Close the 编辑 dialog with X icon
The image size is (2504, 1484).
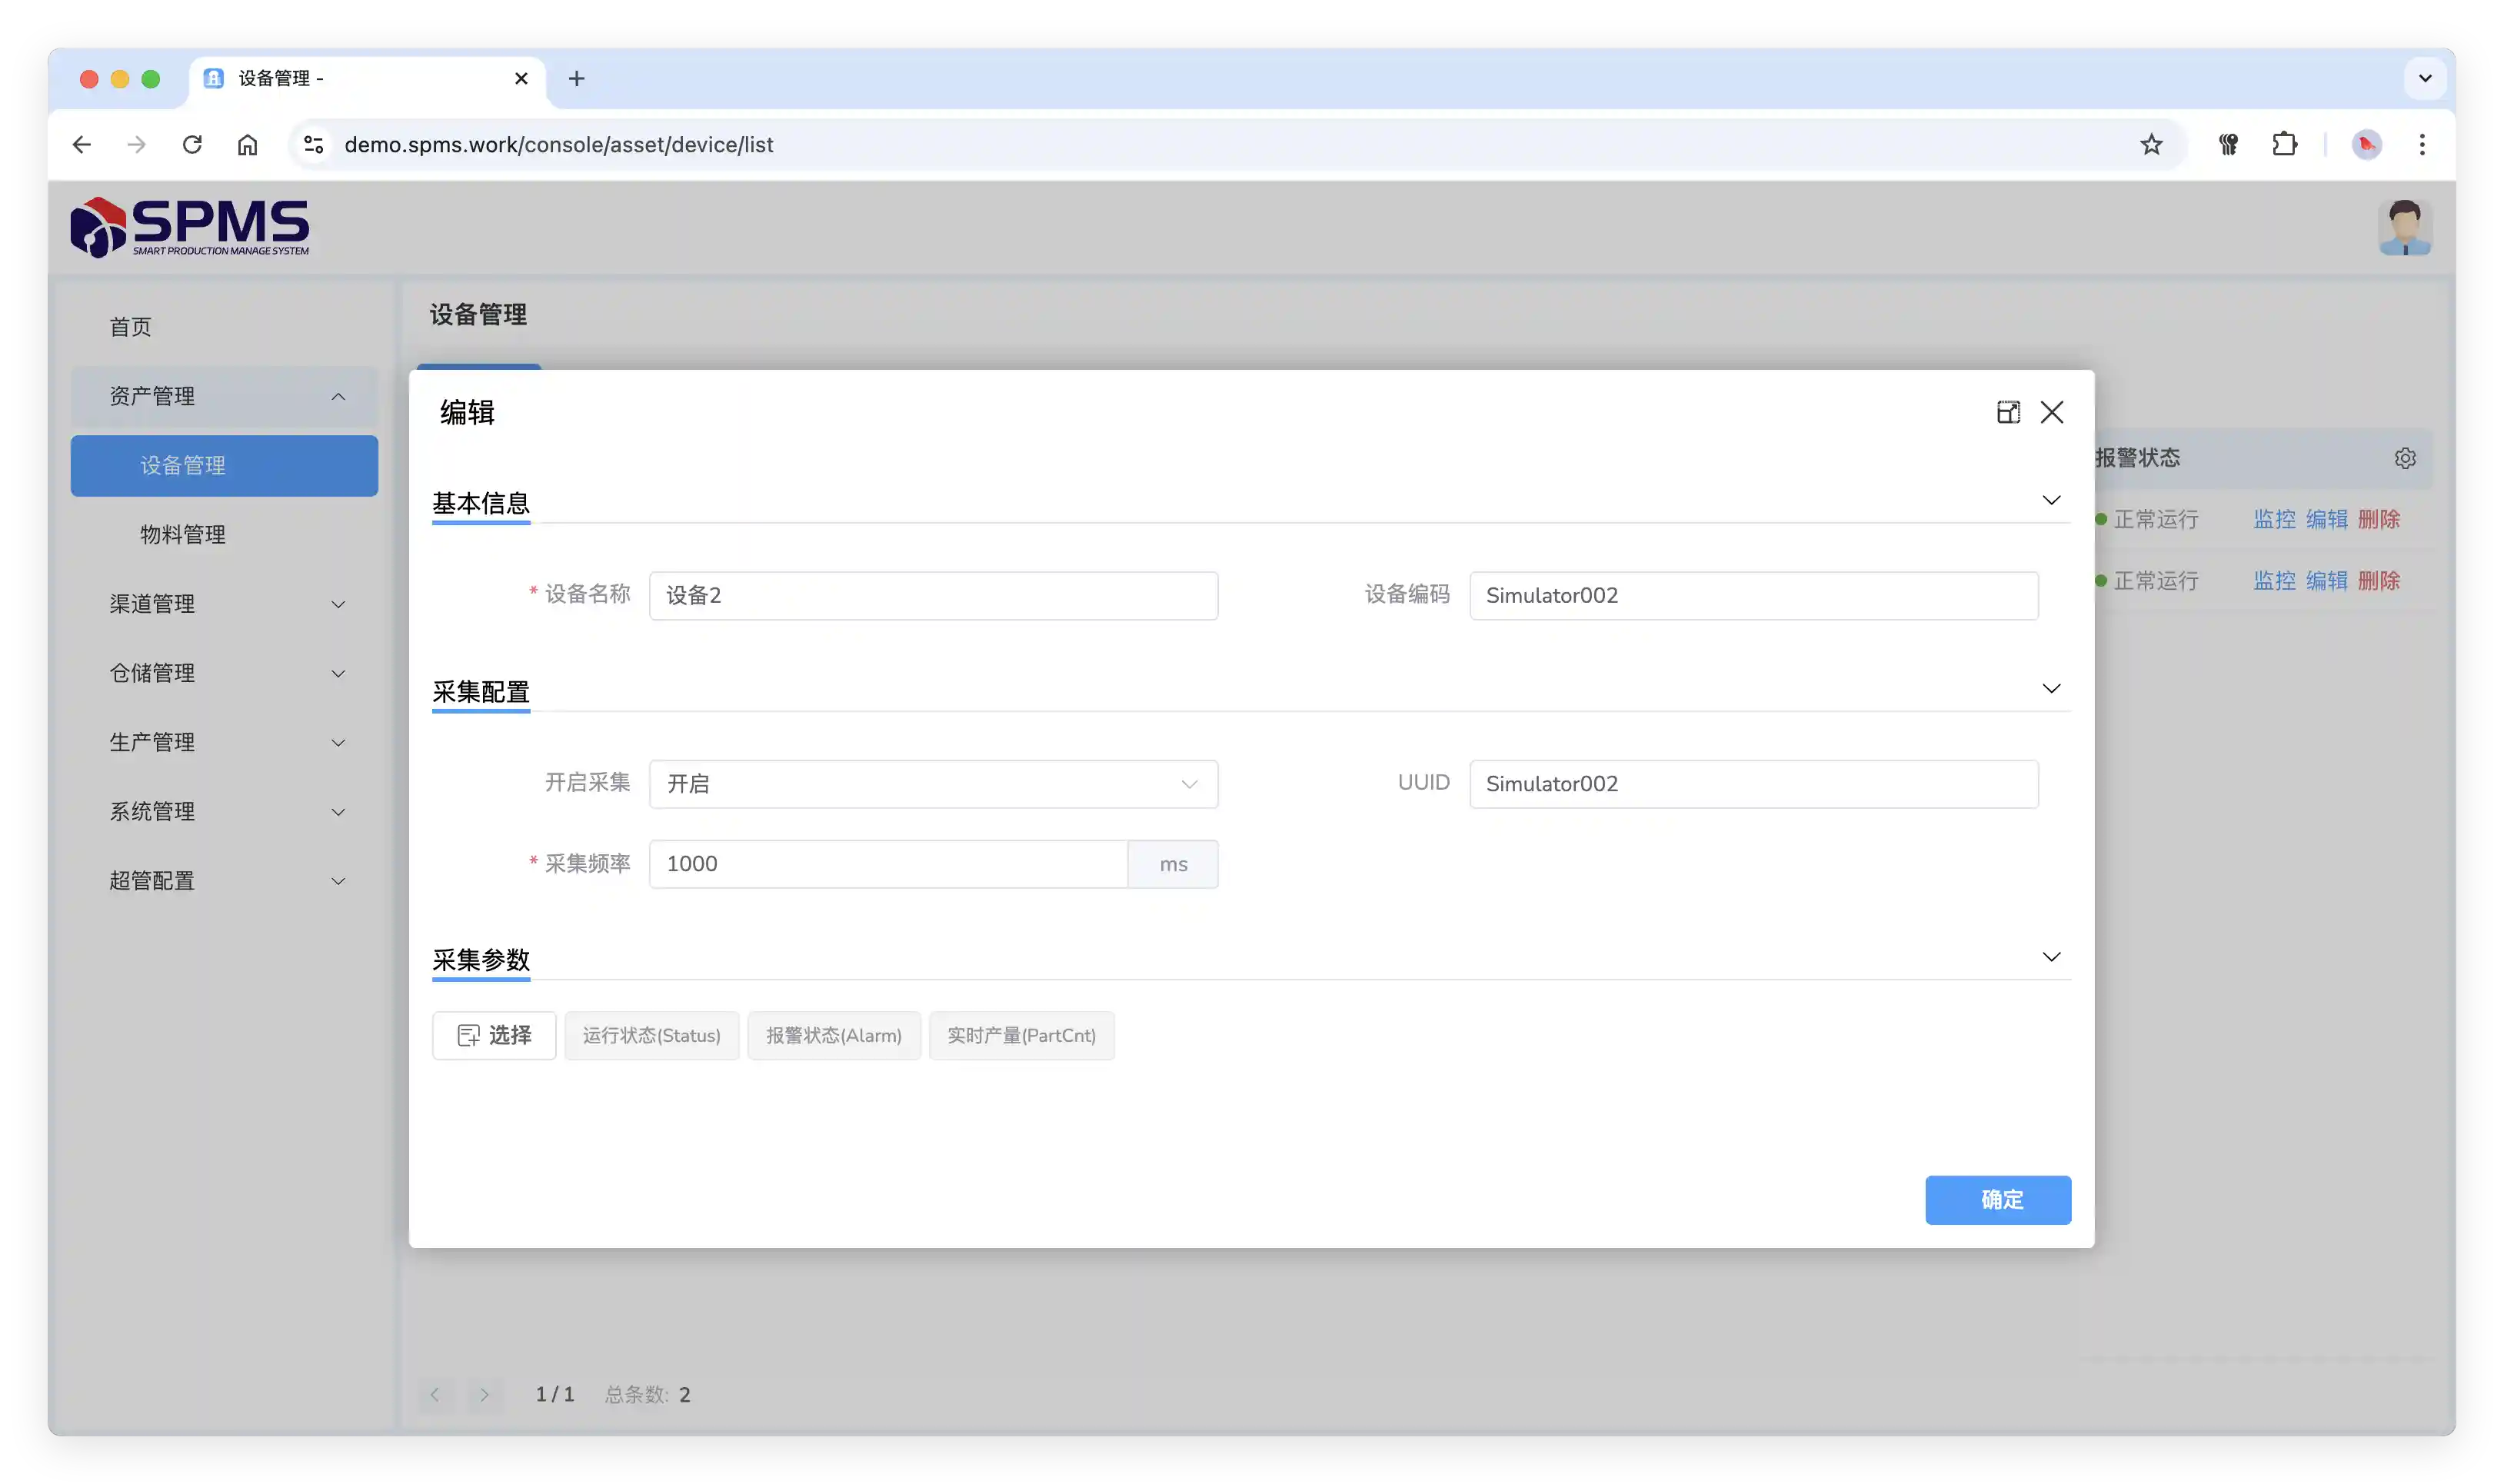click(2052, 412)
